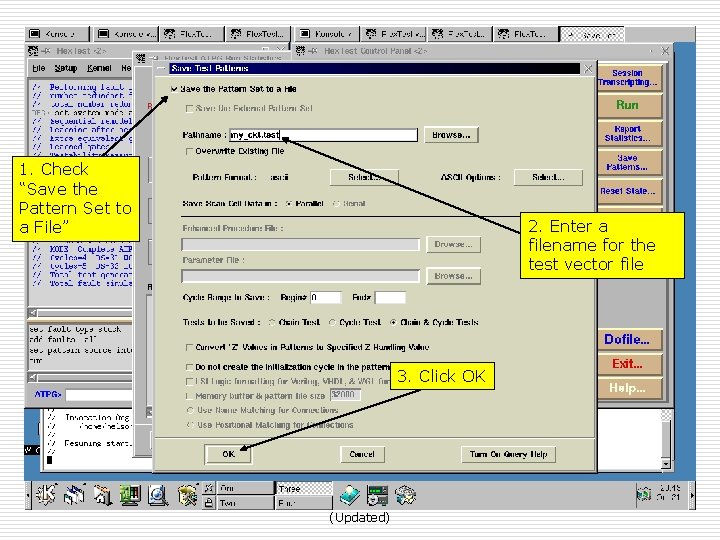Click the ATPG> command input field
The height and width of the screenshot is (540, 720).
99,395
